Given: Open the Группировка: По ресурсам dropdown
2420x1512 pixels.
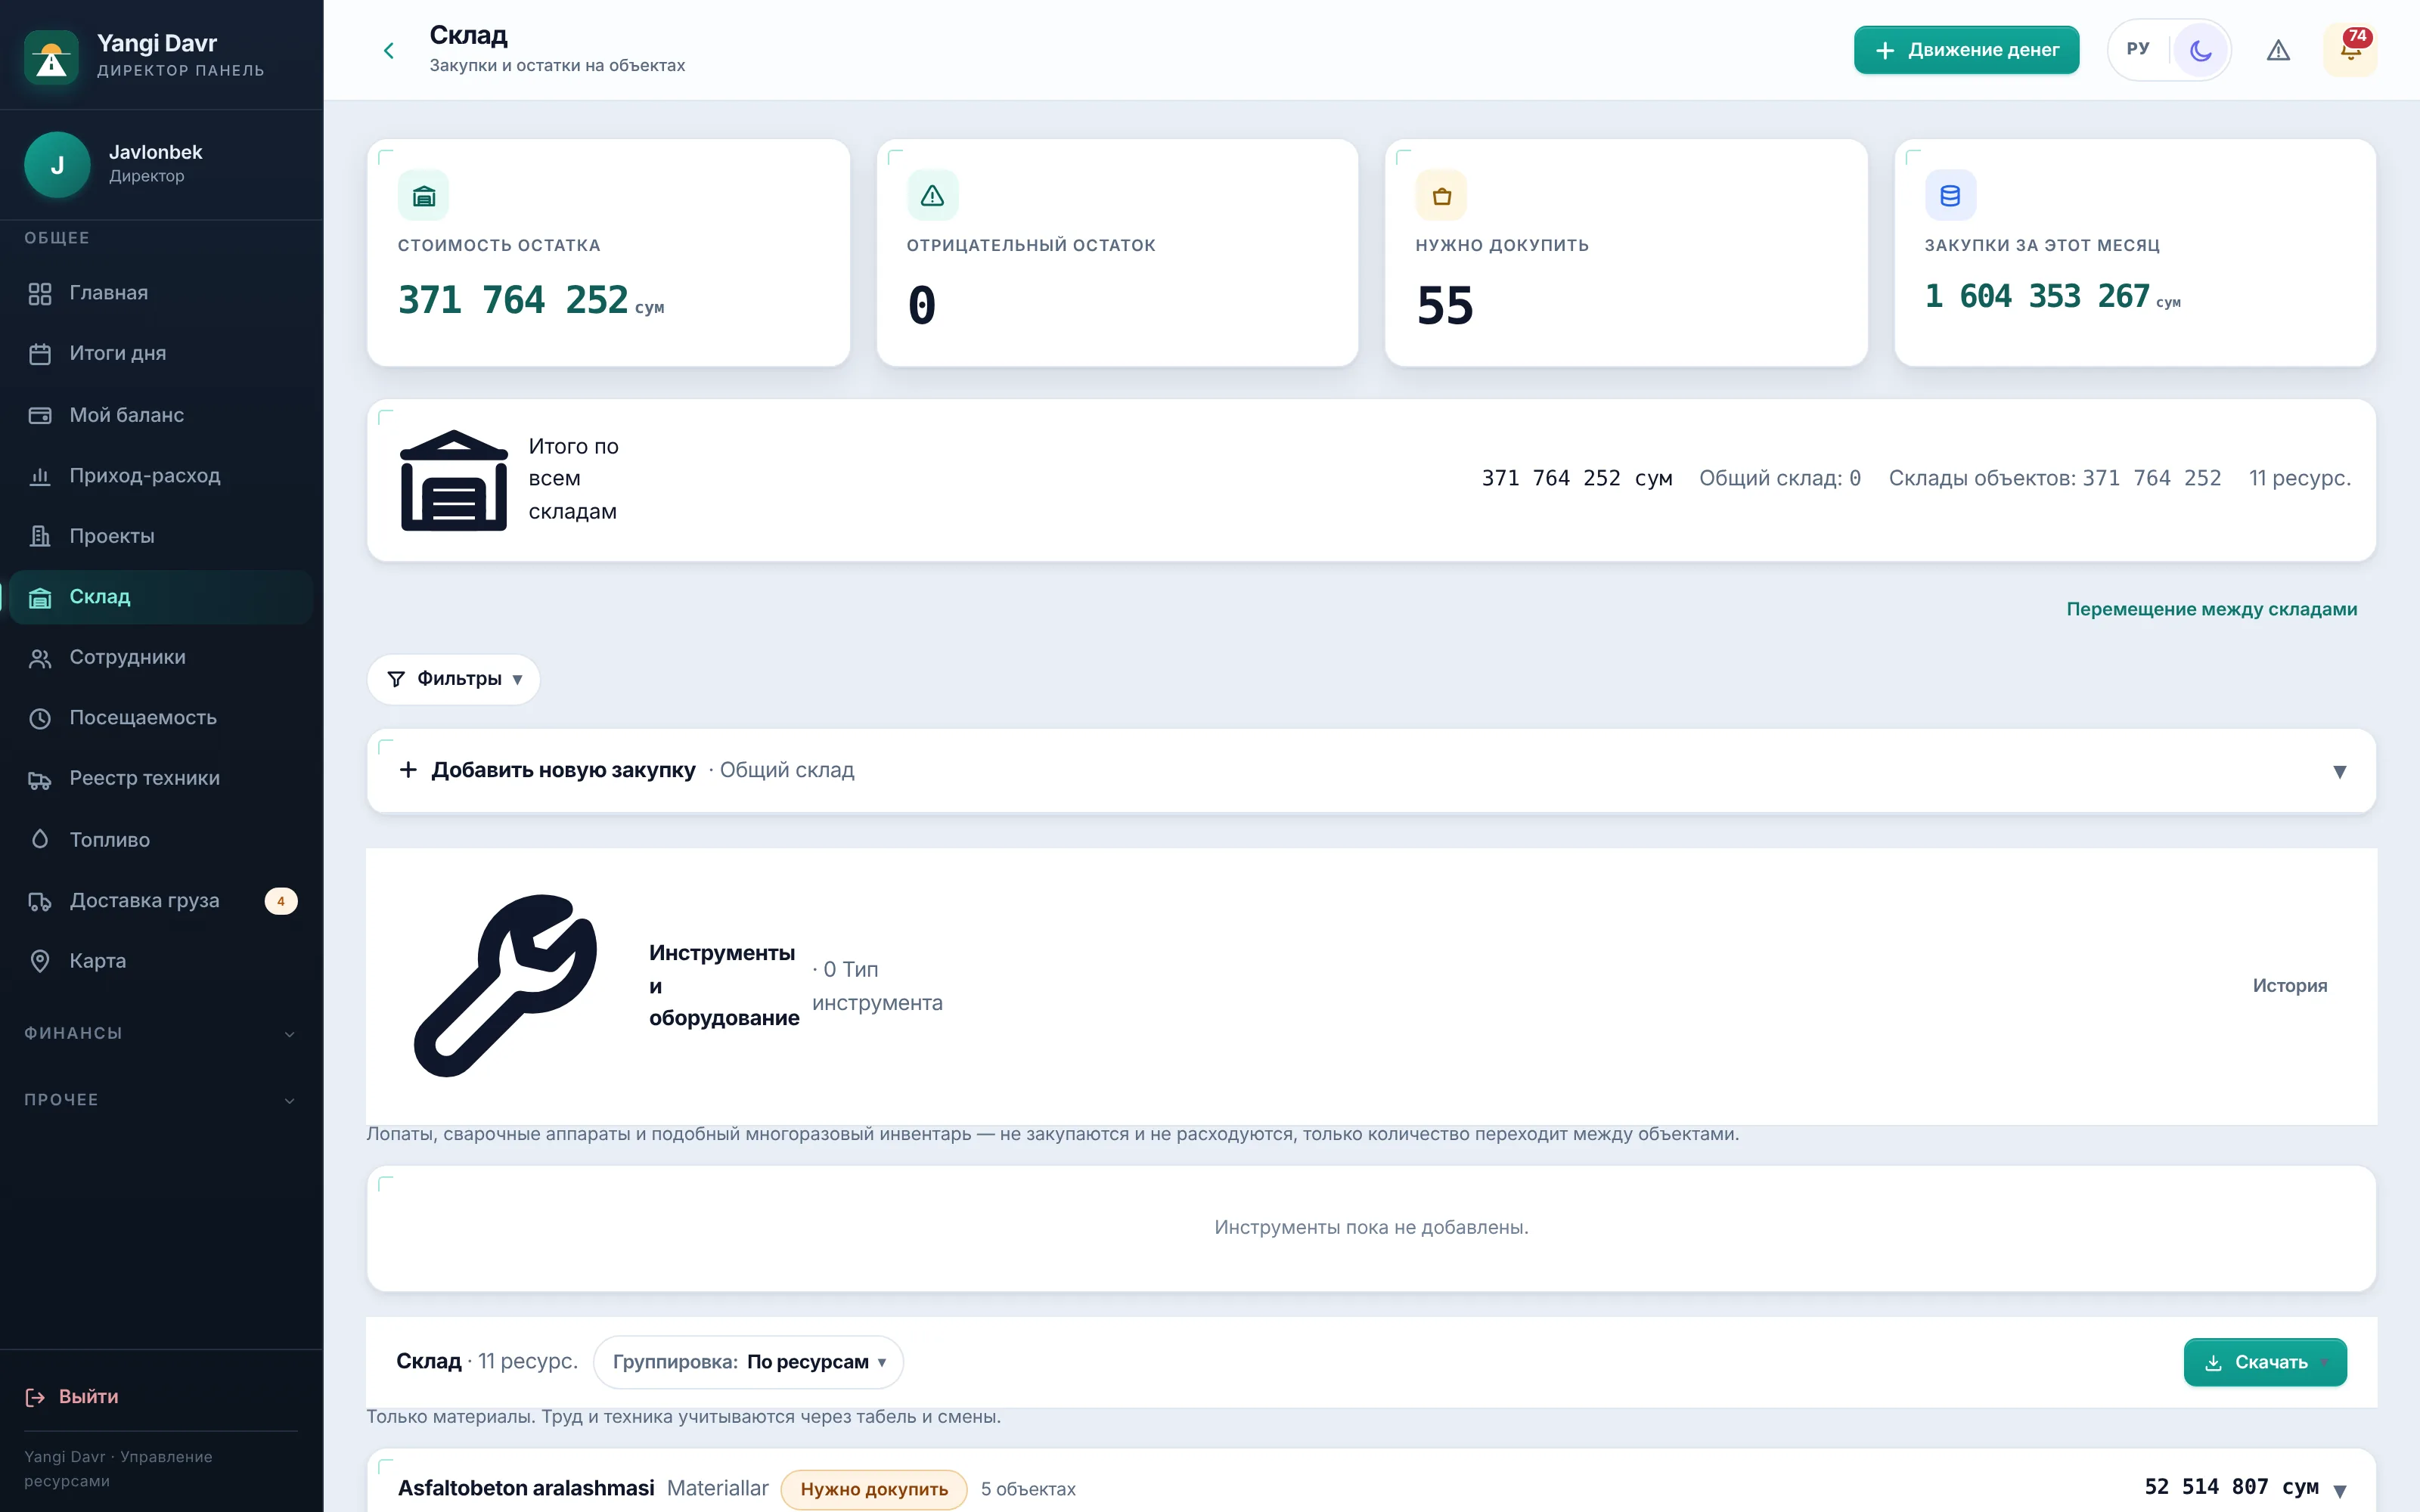Looking at the screenshot, I should pyautogui.click(x=748, y=1363).
